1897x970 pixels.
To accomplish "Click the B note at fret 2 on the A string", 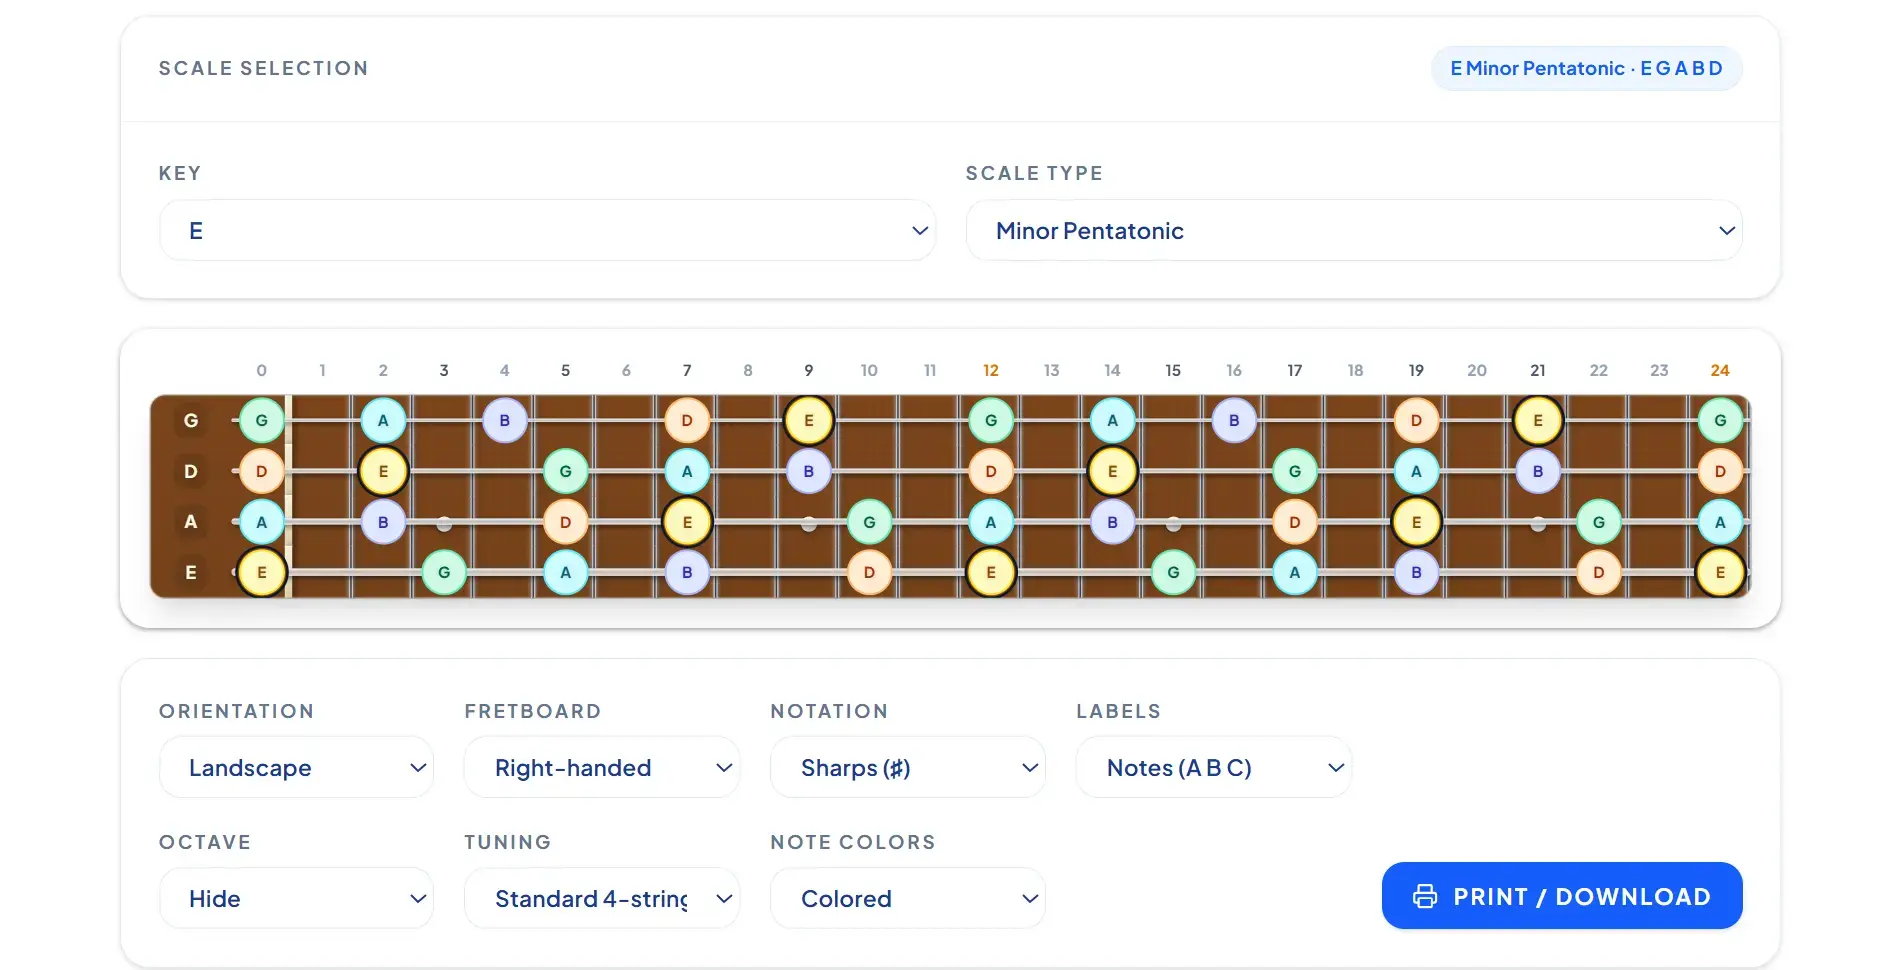I will (383, 522).
